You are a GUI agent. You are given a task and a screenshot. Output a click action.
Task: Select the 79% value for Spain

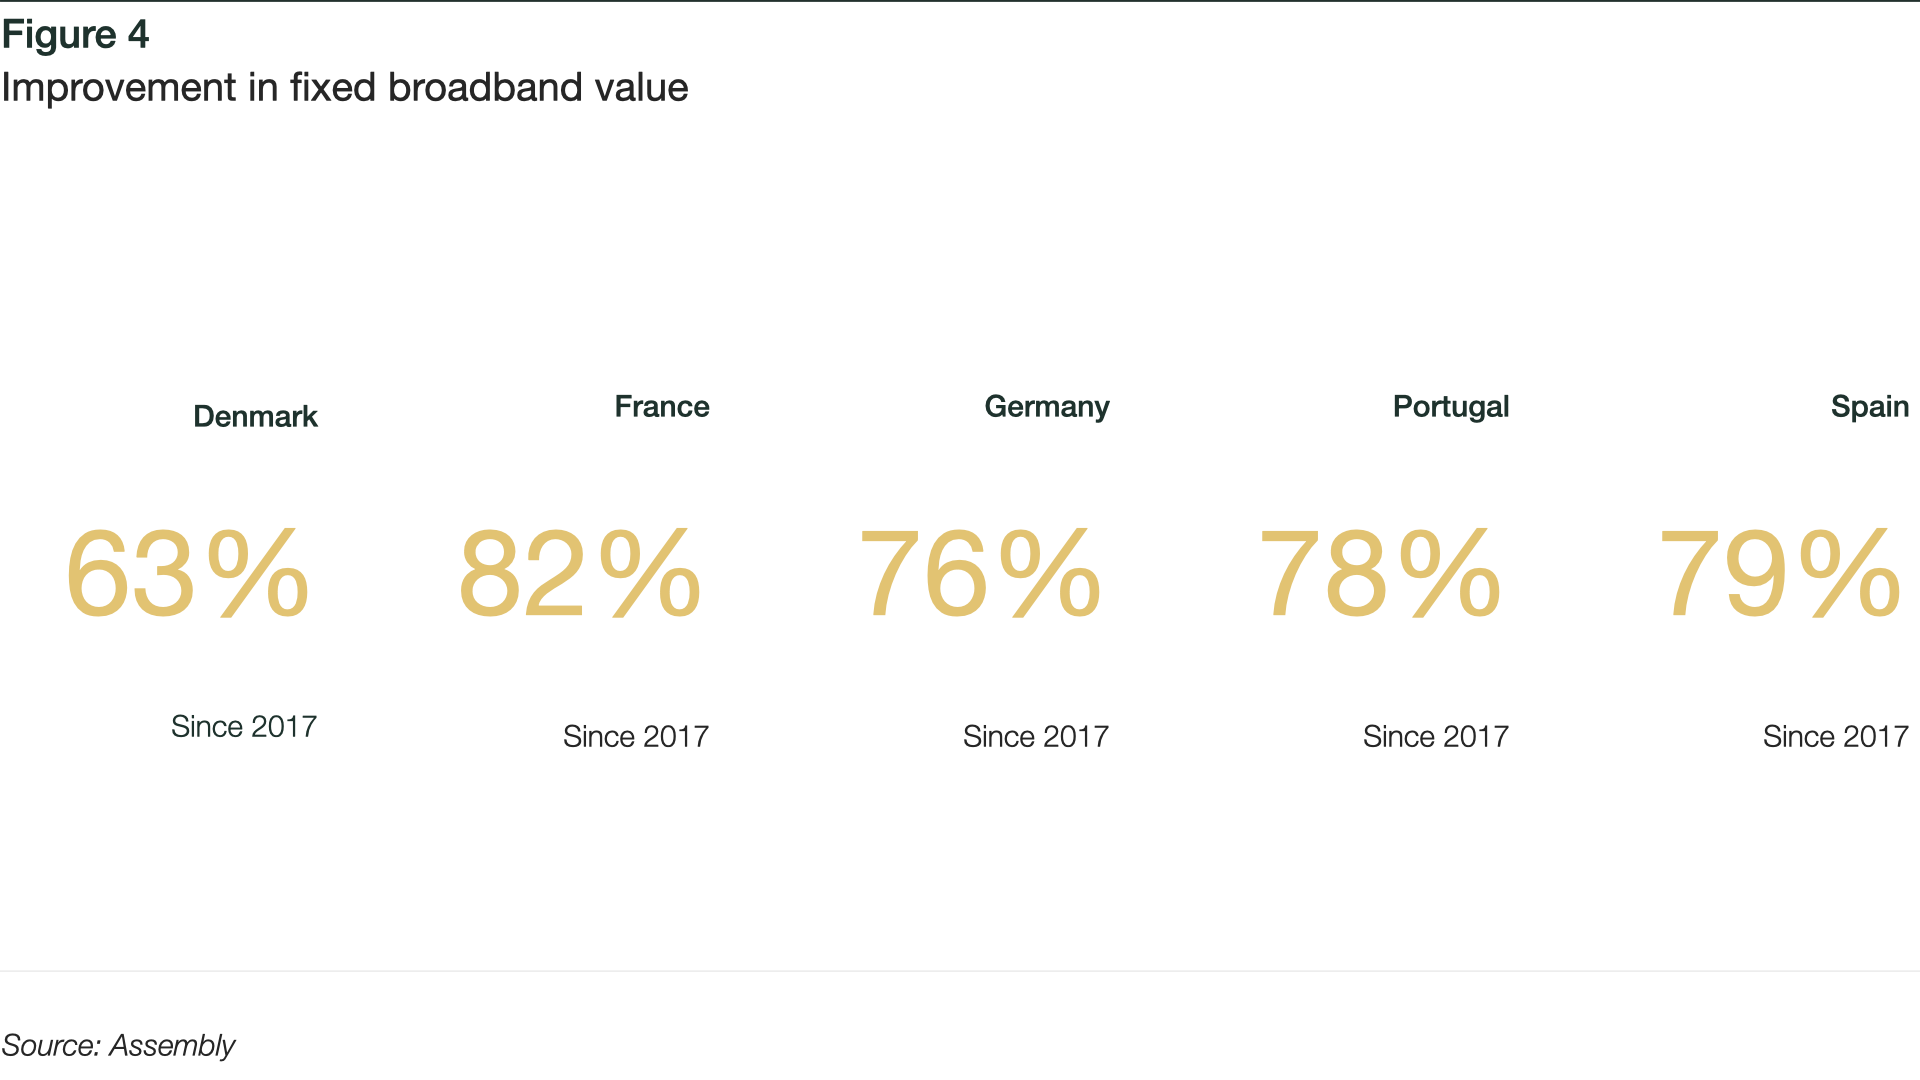1780,574
